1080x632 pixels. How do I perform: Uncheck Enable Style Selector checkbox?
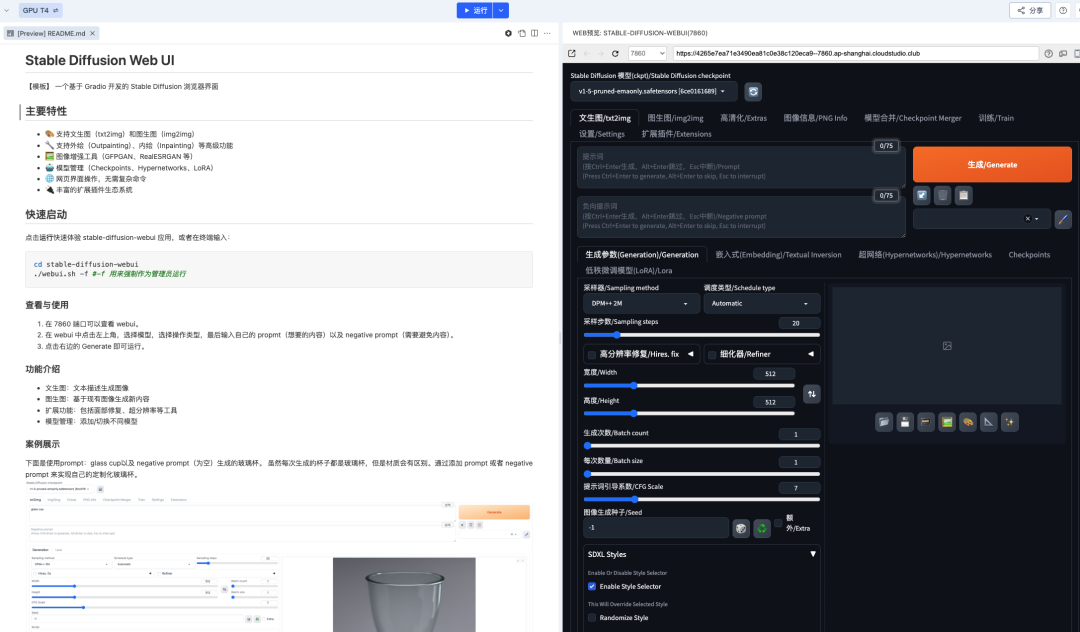pos(592,586)
